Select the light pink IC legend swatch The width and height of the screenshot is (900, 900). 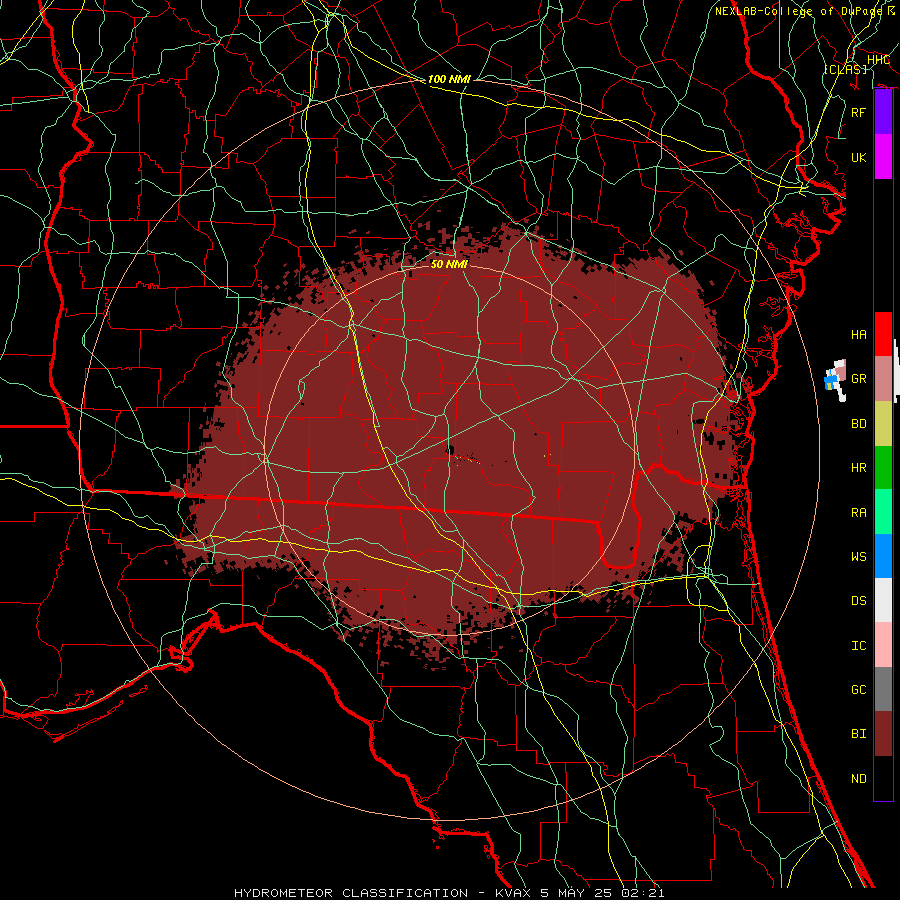(x=883, y=645)
